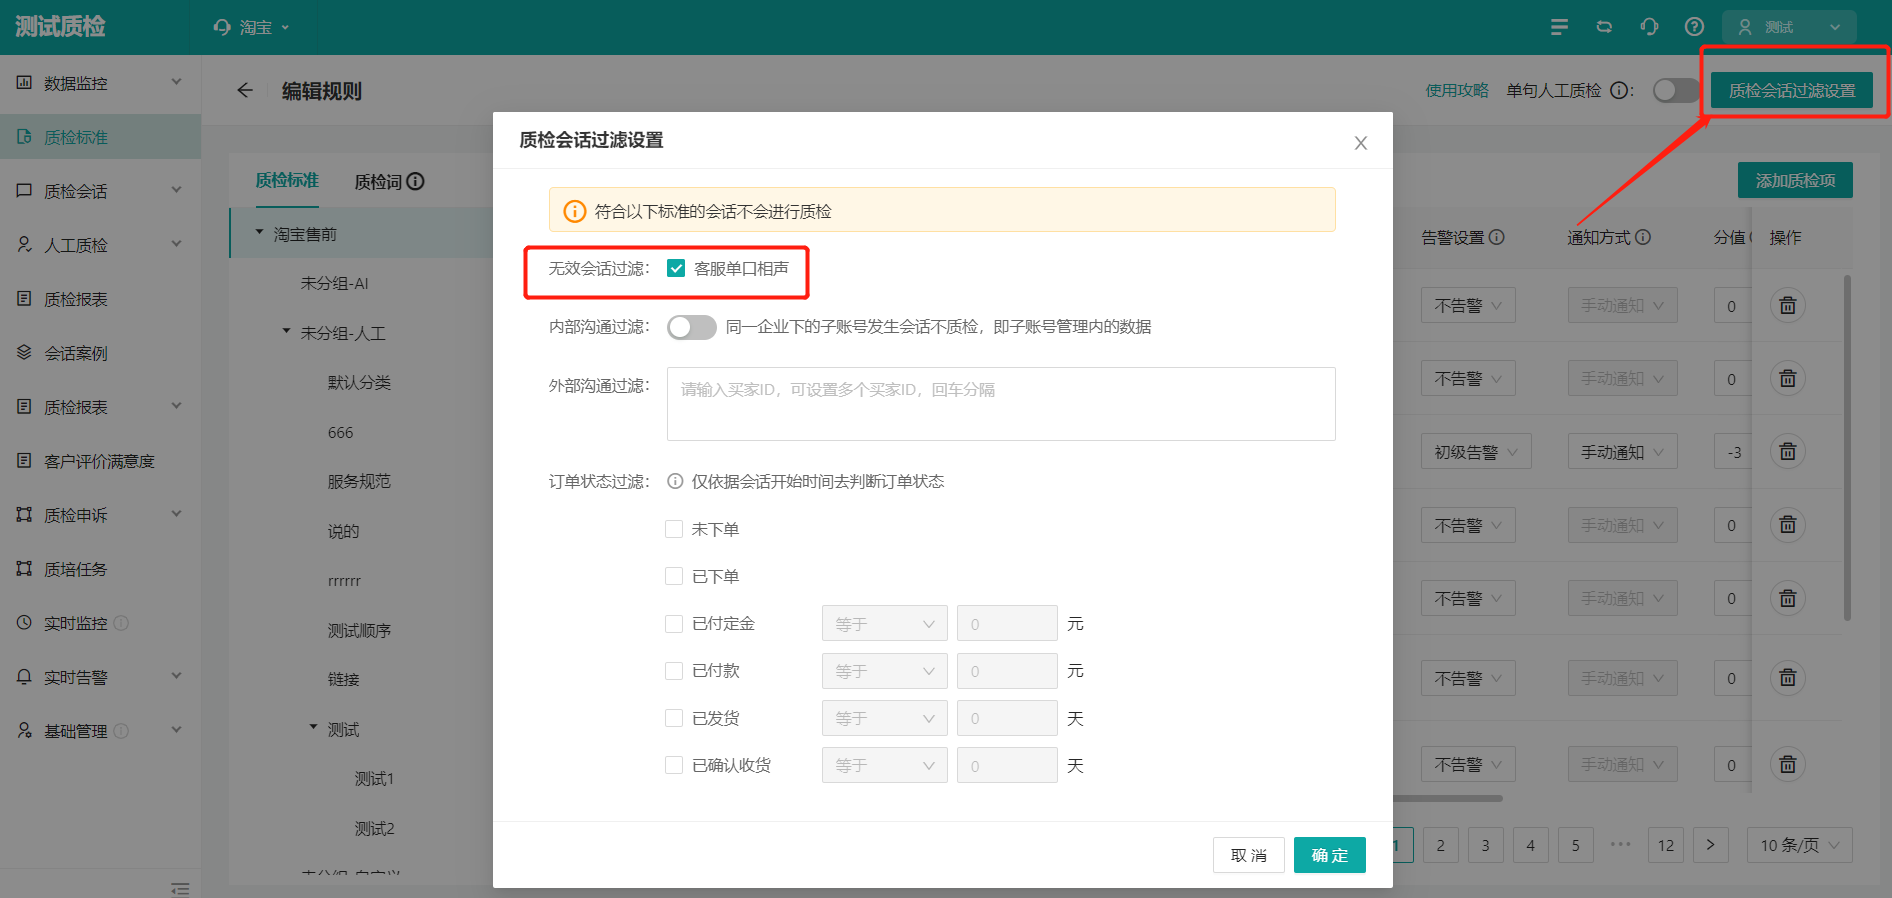Open 客户评价满意度 in the sidebar
The width and height of the screenshot is (1892, 898).
point(100,461)
